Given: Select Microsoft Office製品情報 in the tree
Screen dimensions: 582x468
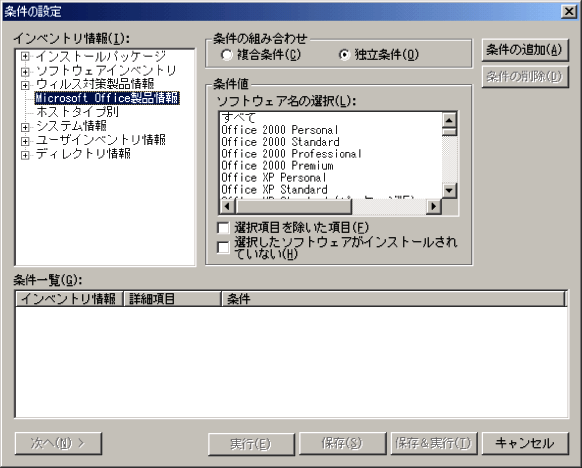Looking at the screenshot, I should coord(107,98).
